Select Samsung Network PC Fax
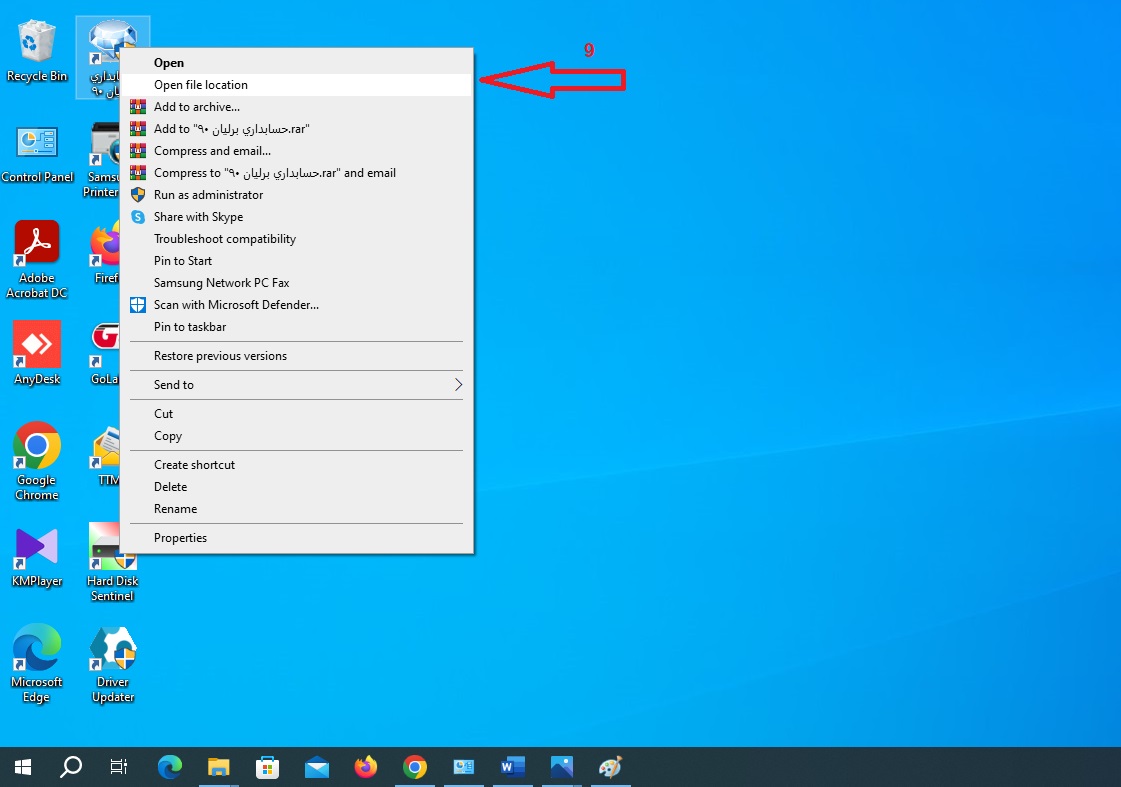Viewport: 1121px width, 787px height. (297, 283)
